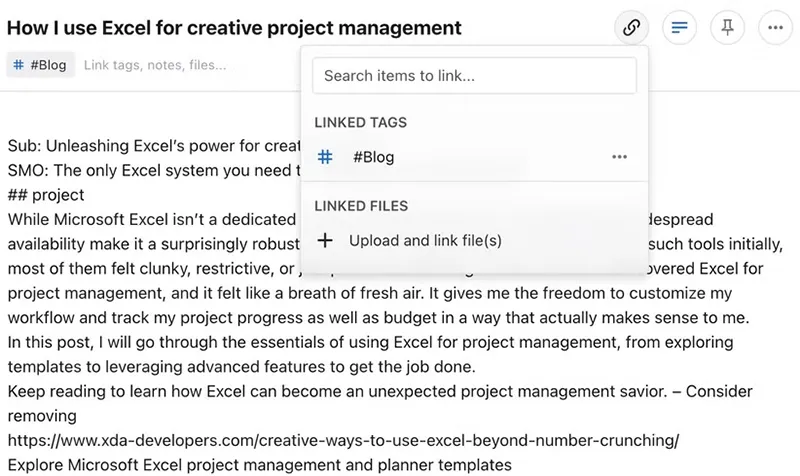Click the hash icon beside the linked #Blog tag
This screenshot has width=800, height=476.
pyautogui.click(x=325, y=157)
